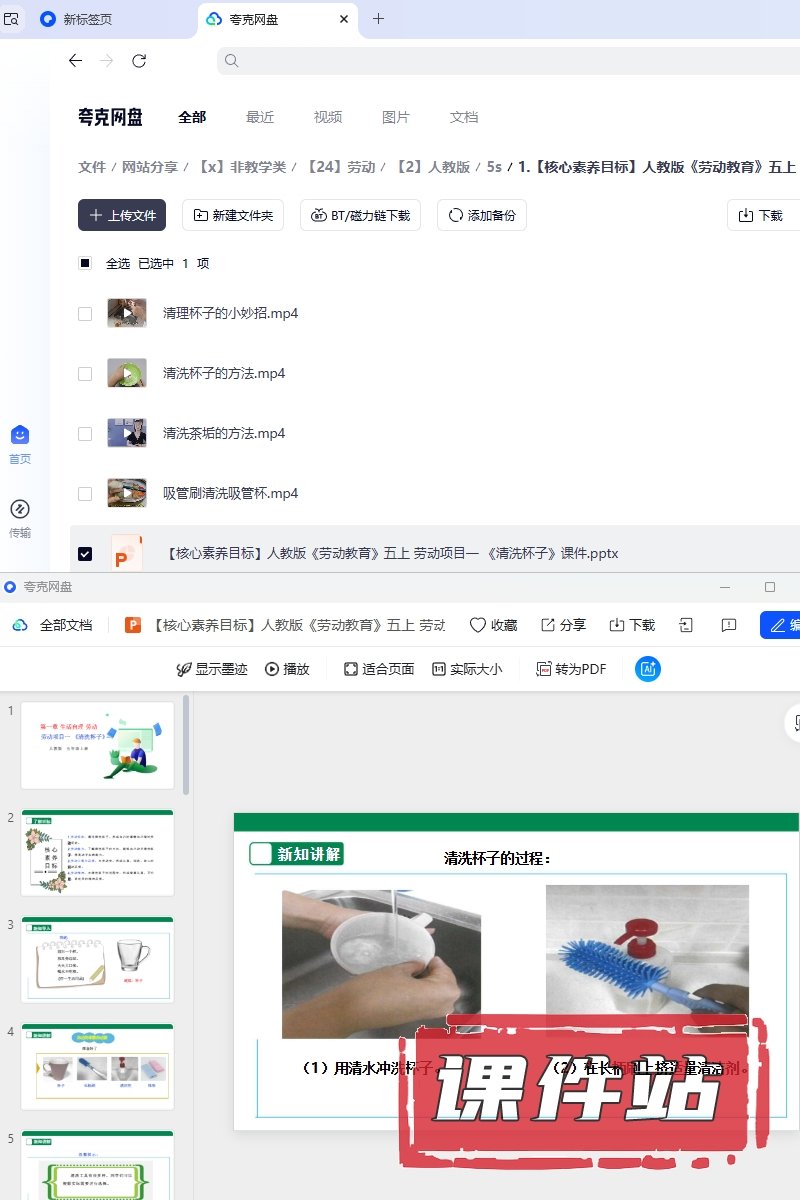Open a new browser tab with plus icon
Image resolution: width=800 pixels, height=1200 pixels.
coord(378,19)
